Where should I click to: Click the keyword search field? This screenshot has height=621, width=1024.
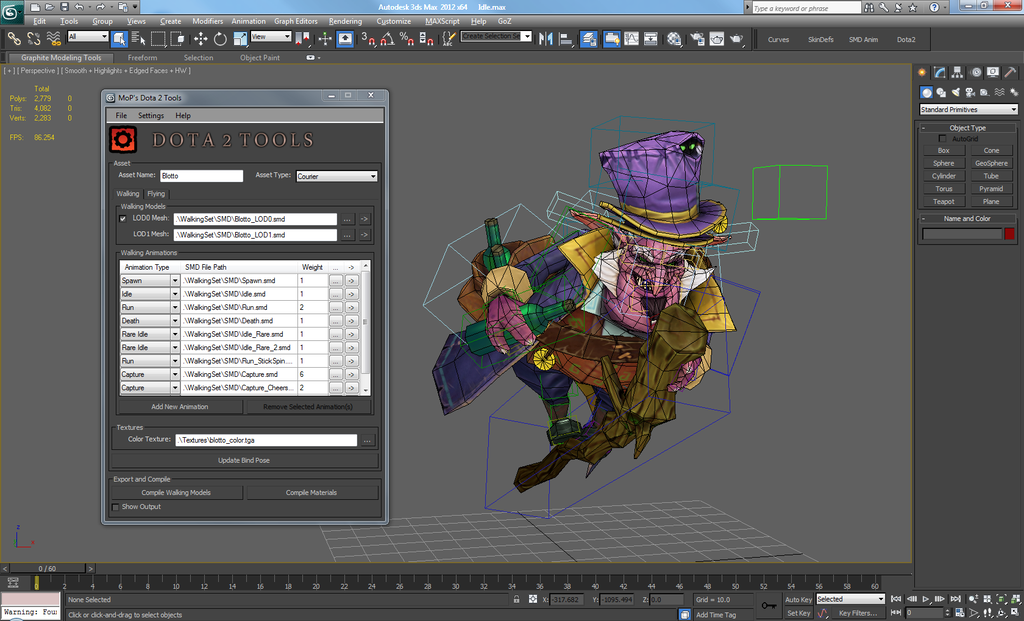tap(807, 8)
